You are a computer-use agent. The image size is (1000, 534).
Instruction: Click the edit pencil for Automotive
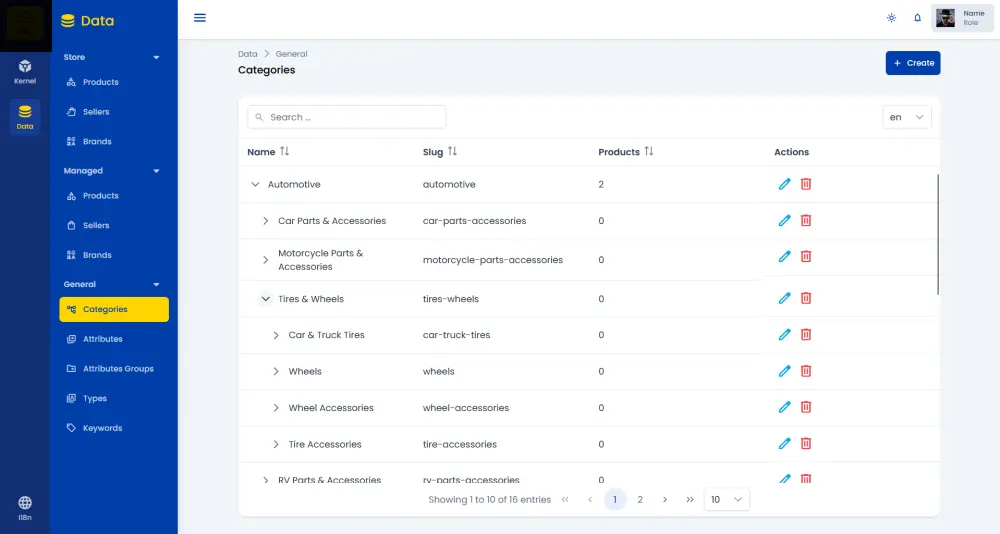tap(784, 184)
